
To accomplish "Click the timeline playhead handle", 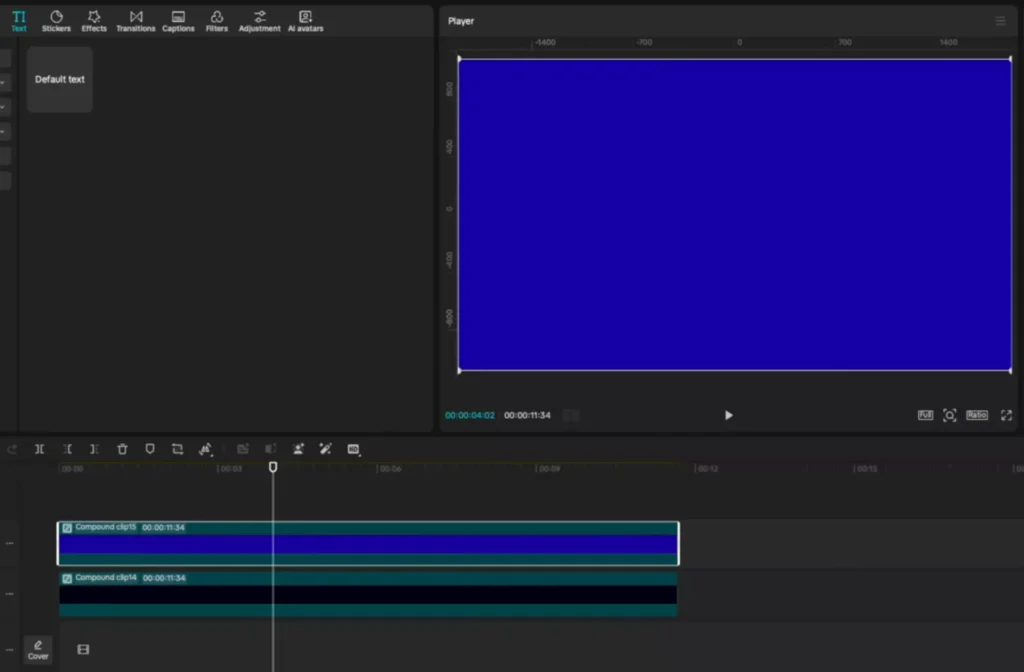I will coord(273,466).
